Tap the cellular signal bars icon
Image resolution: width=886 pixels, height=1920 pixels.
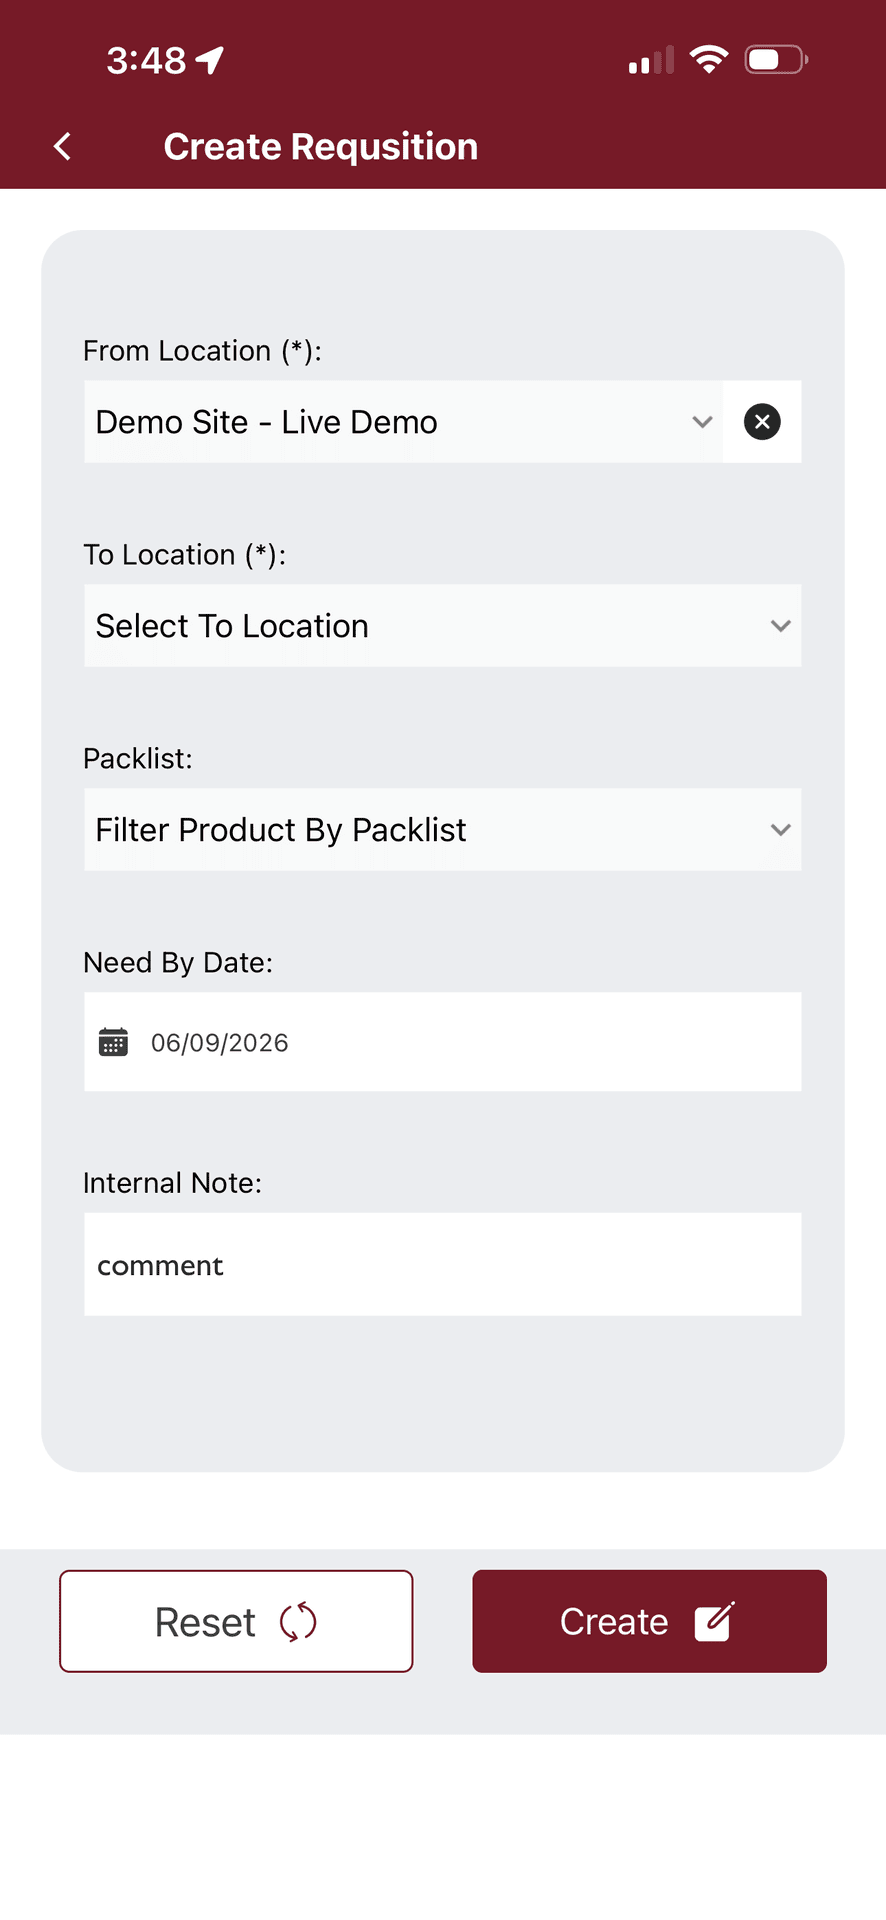(651, 60)
